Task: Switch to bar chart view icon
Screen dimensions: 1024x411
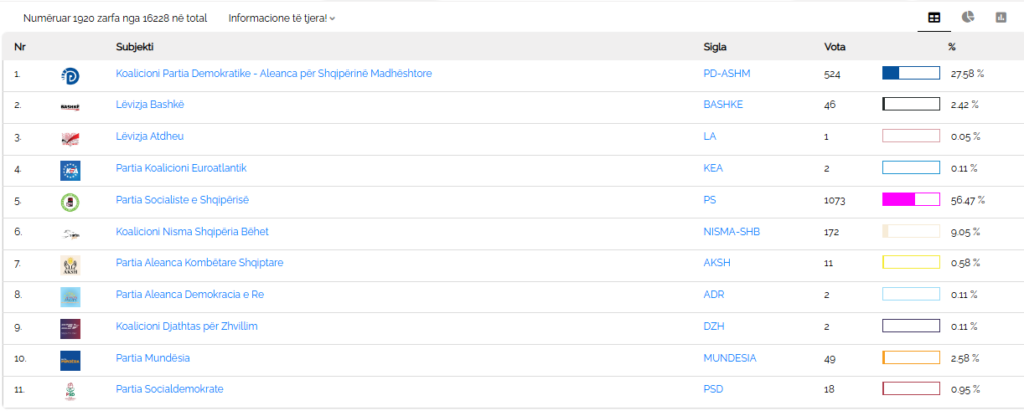Action: pos(1000,17)
